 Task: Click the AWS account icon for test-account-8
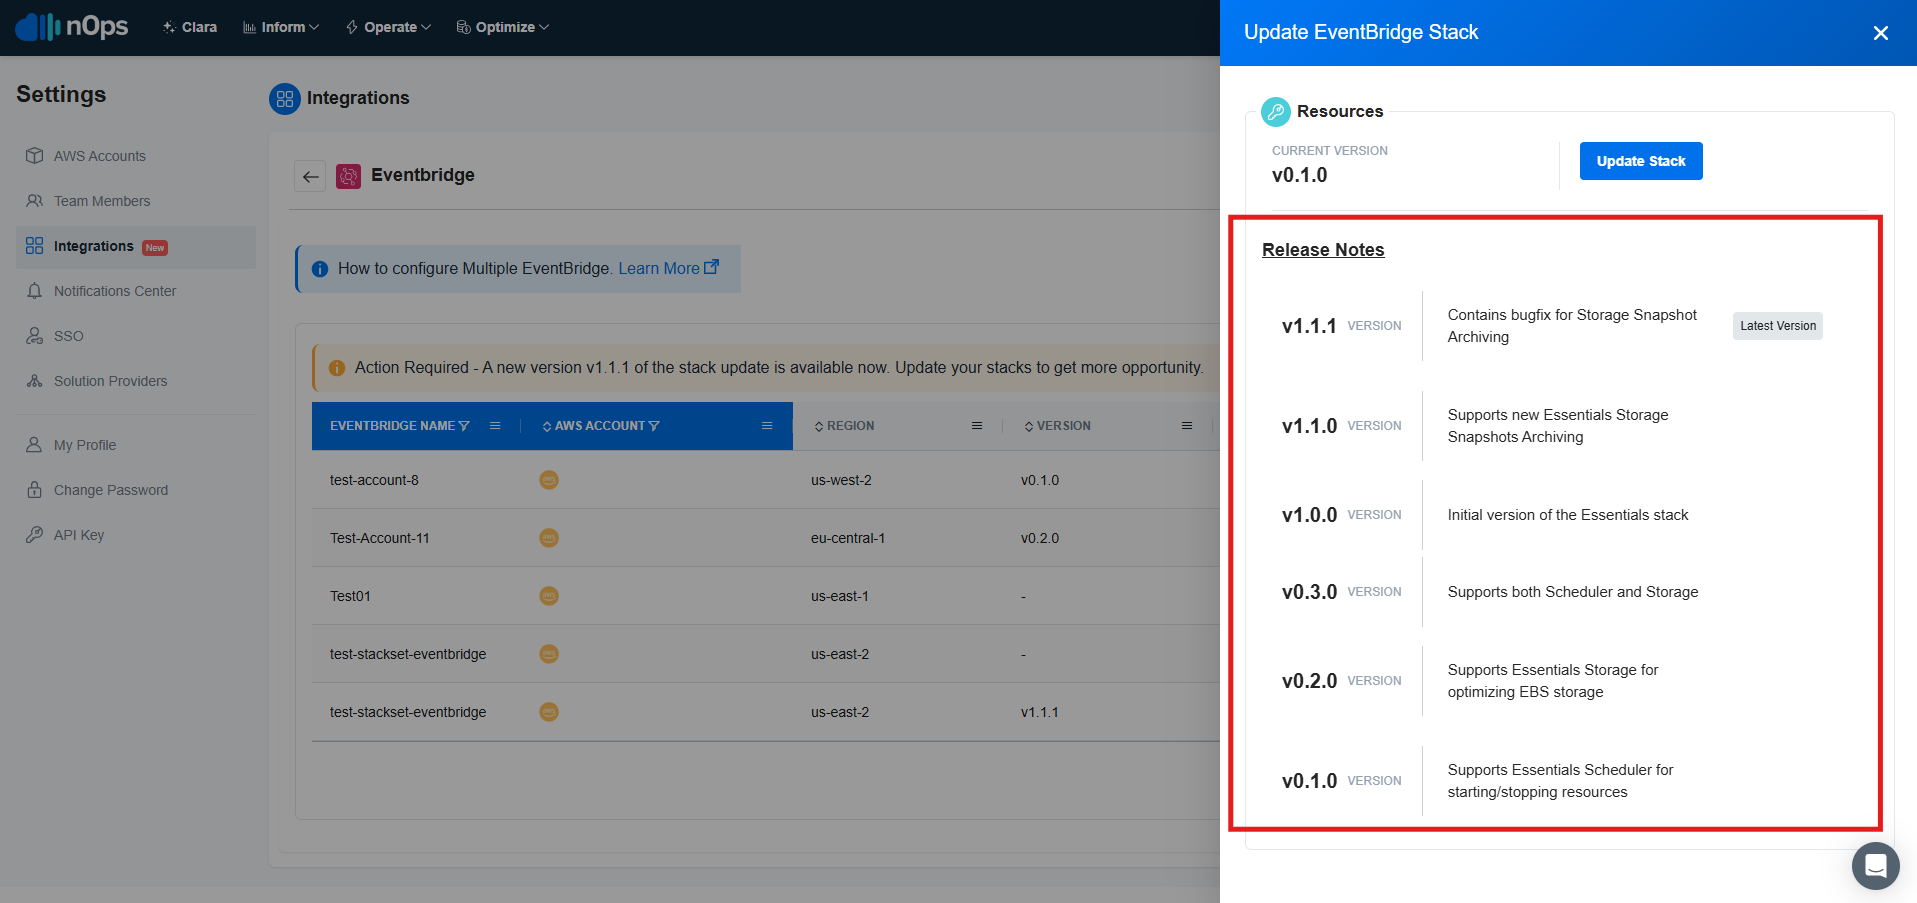click(549, 480)
